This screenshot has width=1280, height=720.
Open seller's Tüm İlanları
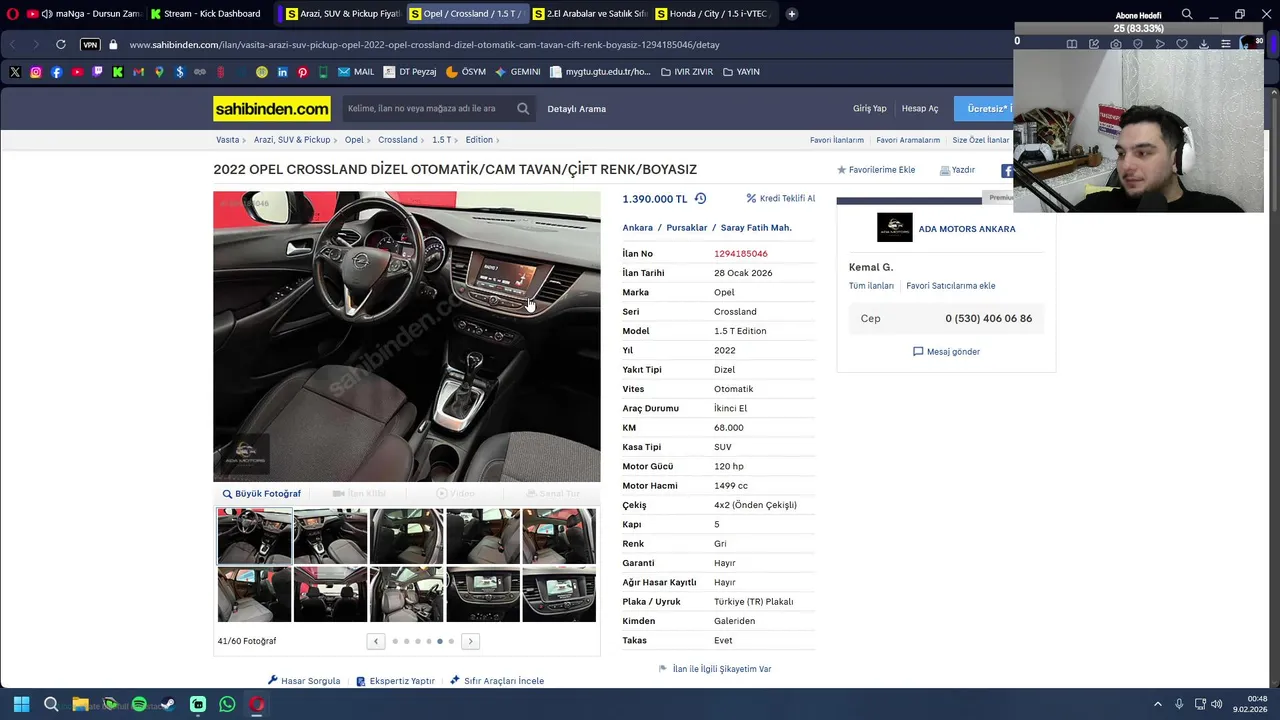[x=871, y=286]
